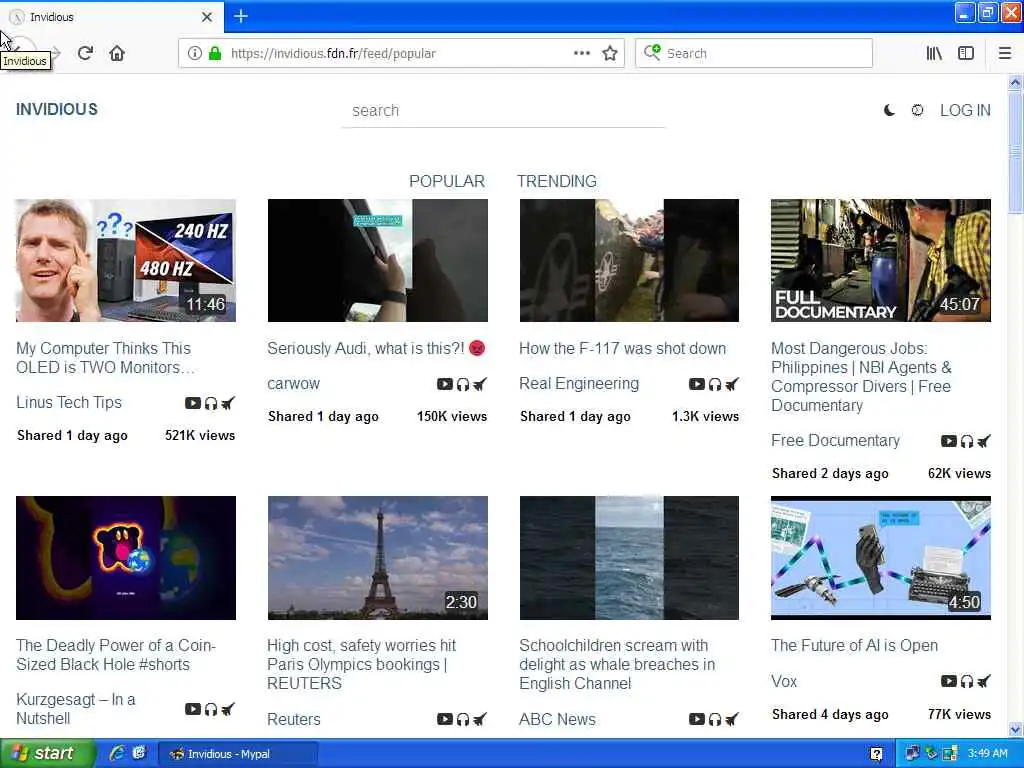This screenshot has height=768, width=1024.
Task: Show sidebars icon in toolbar
Action: [966, 53]
